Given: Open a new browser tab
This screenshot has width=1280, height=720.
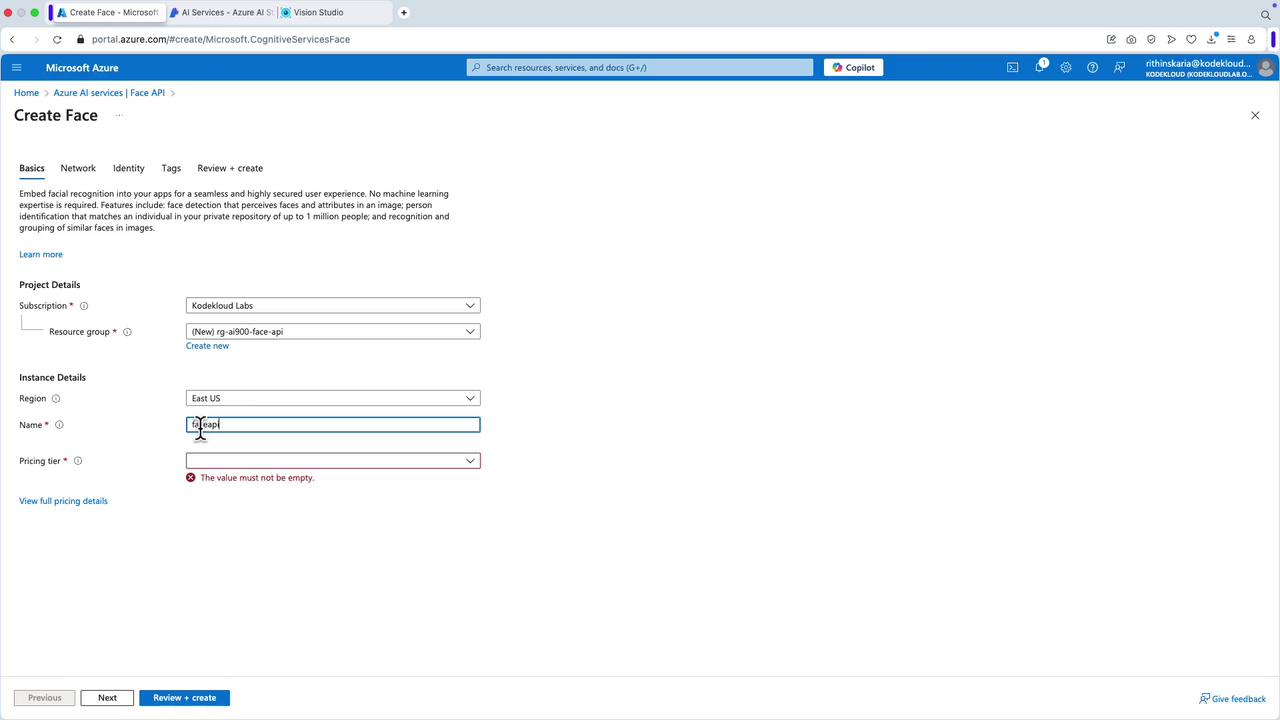Looking at the screenshot, I should tap(404, 13).
